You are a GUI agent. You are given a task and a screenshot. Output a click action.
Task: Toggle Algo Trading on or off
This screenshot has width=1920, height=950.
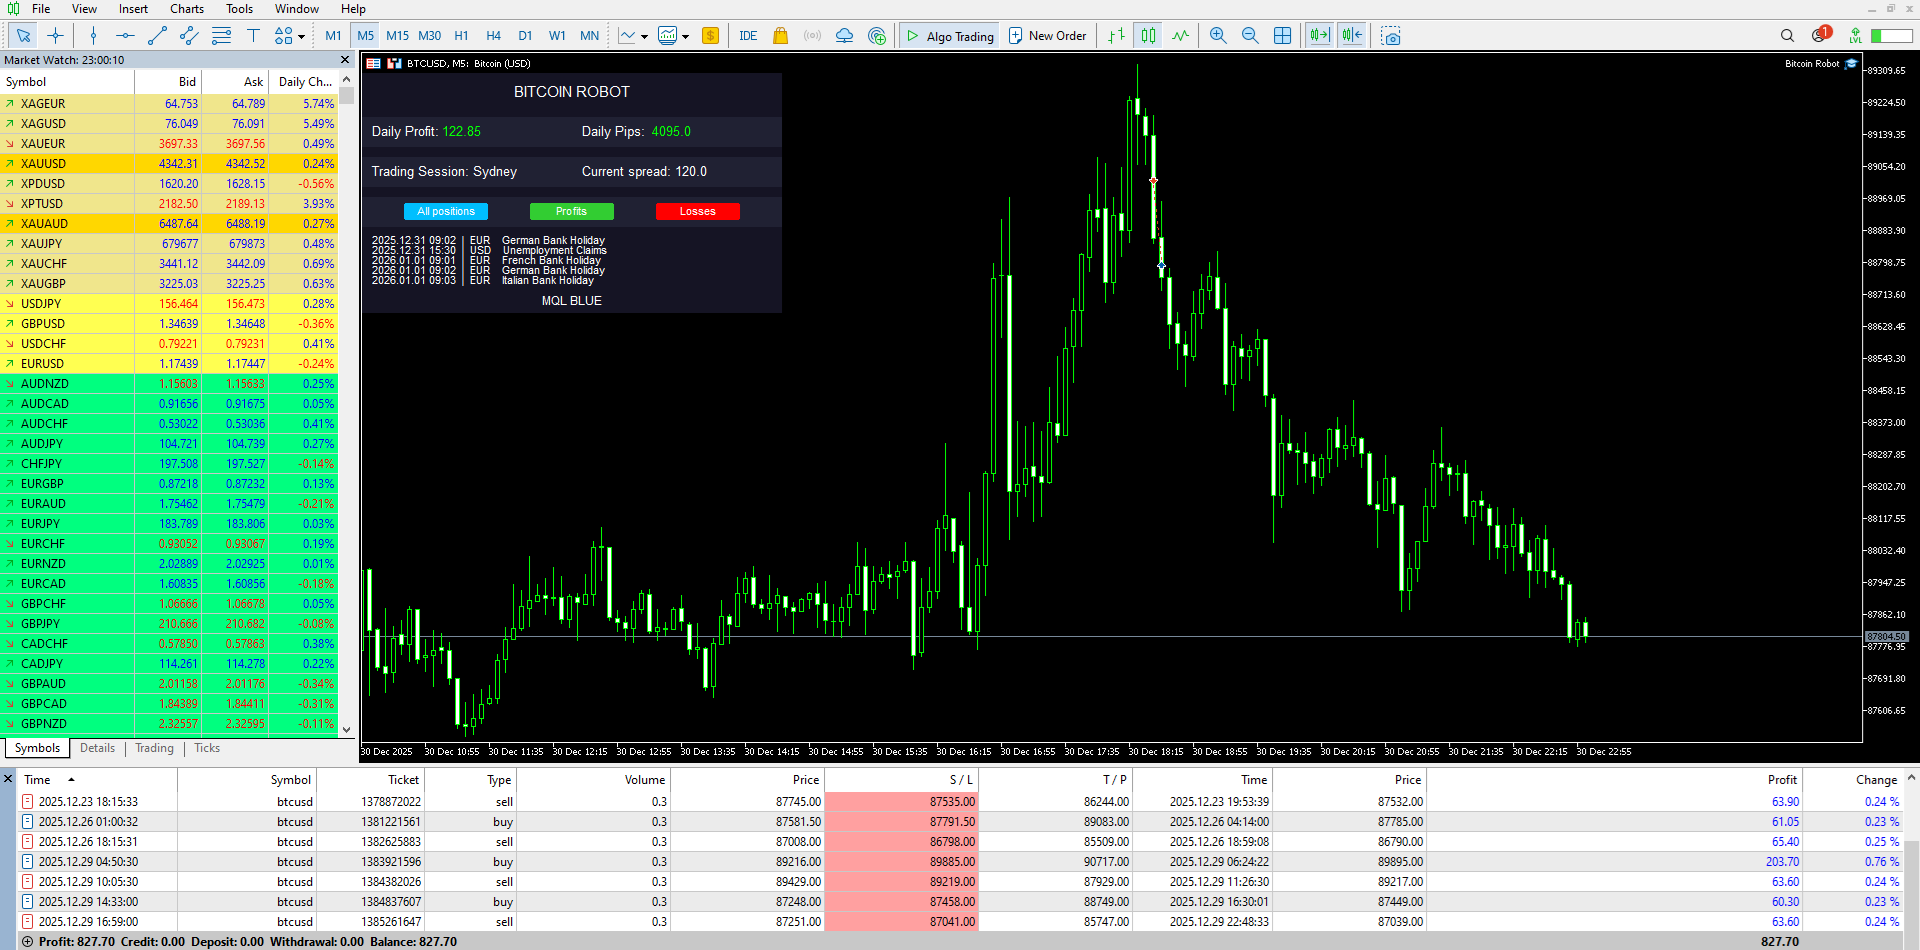coord(950,36)
